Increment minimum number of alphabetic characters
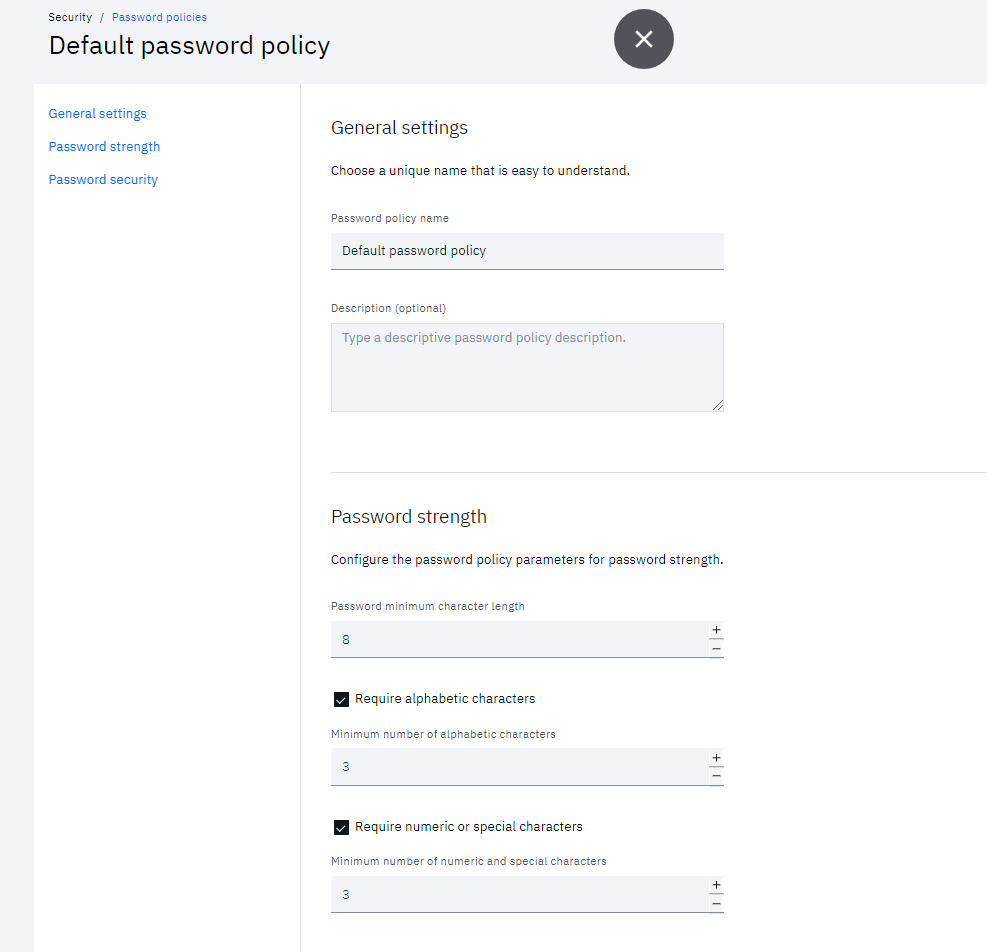This screenshot has width=987, height=952. coord(716,758)
